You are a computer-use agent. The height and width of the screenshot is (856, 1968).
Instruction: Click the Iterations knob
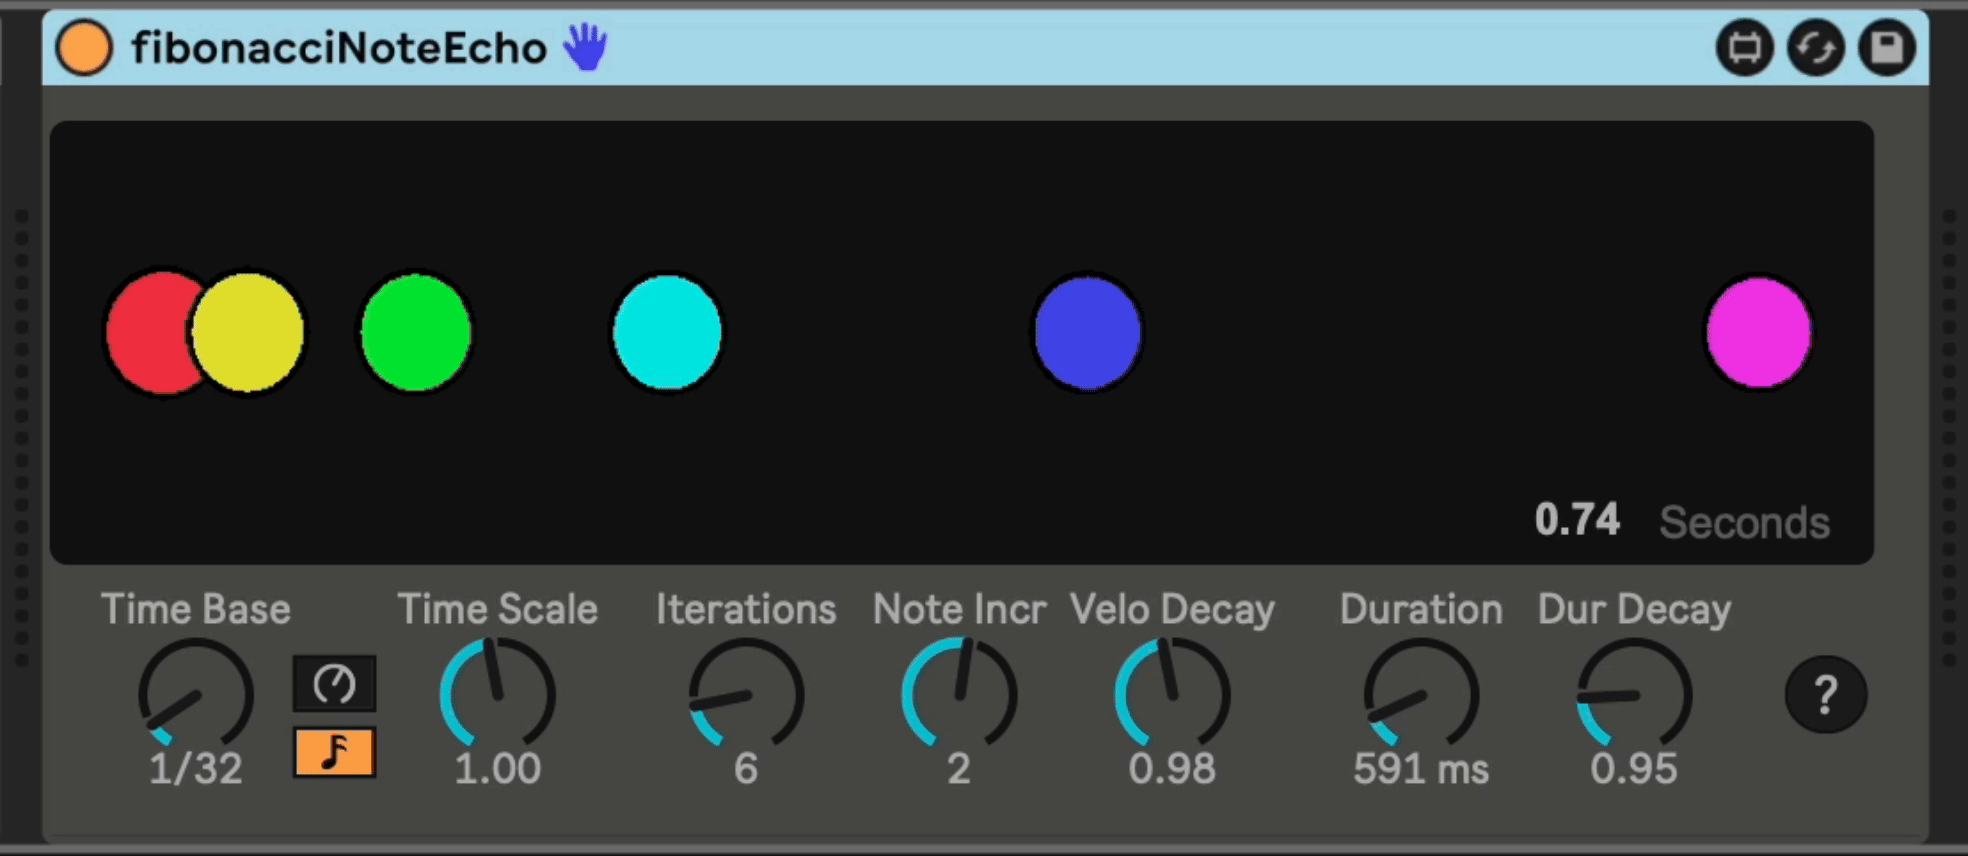pyautogui.click(x=746, y=696)
